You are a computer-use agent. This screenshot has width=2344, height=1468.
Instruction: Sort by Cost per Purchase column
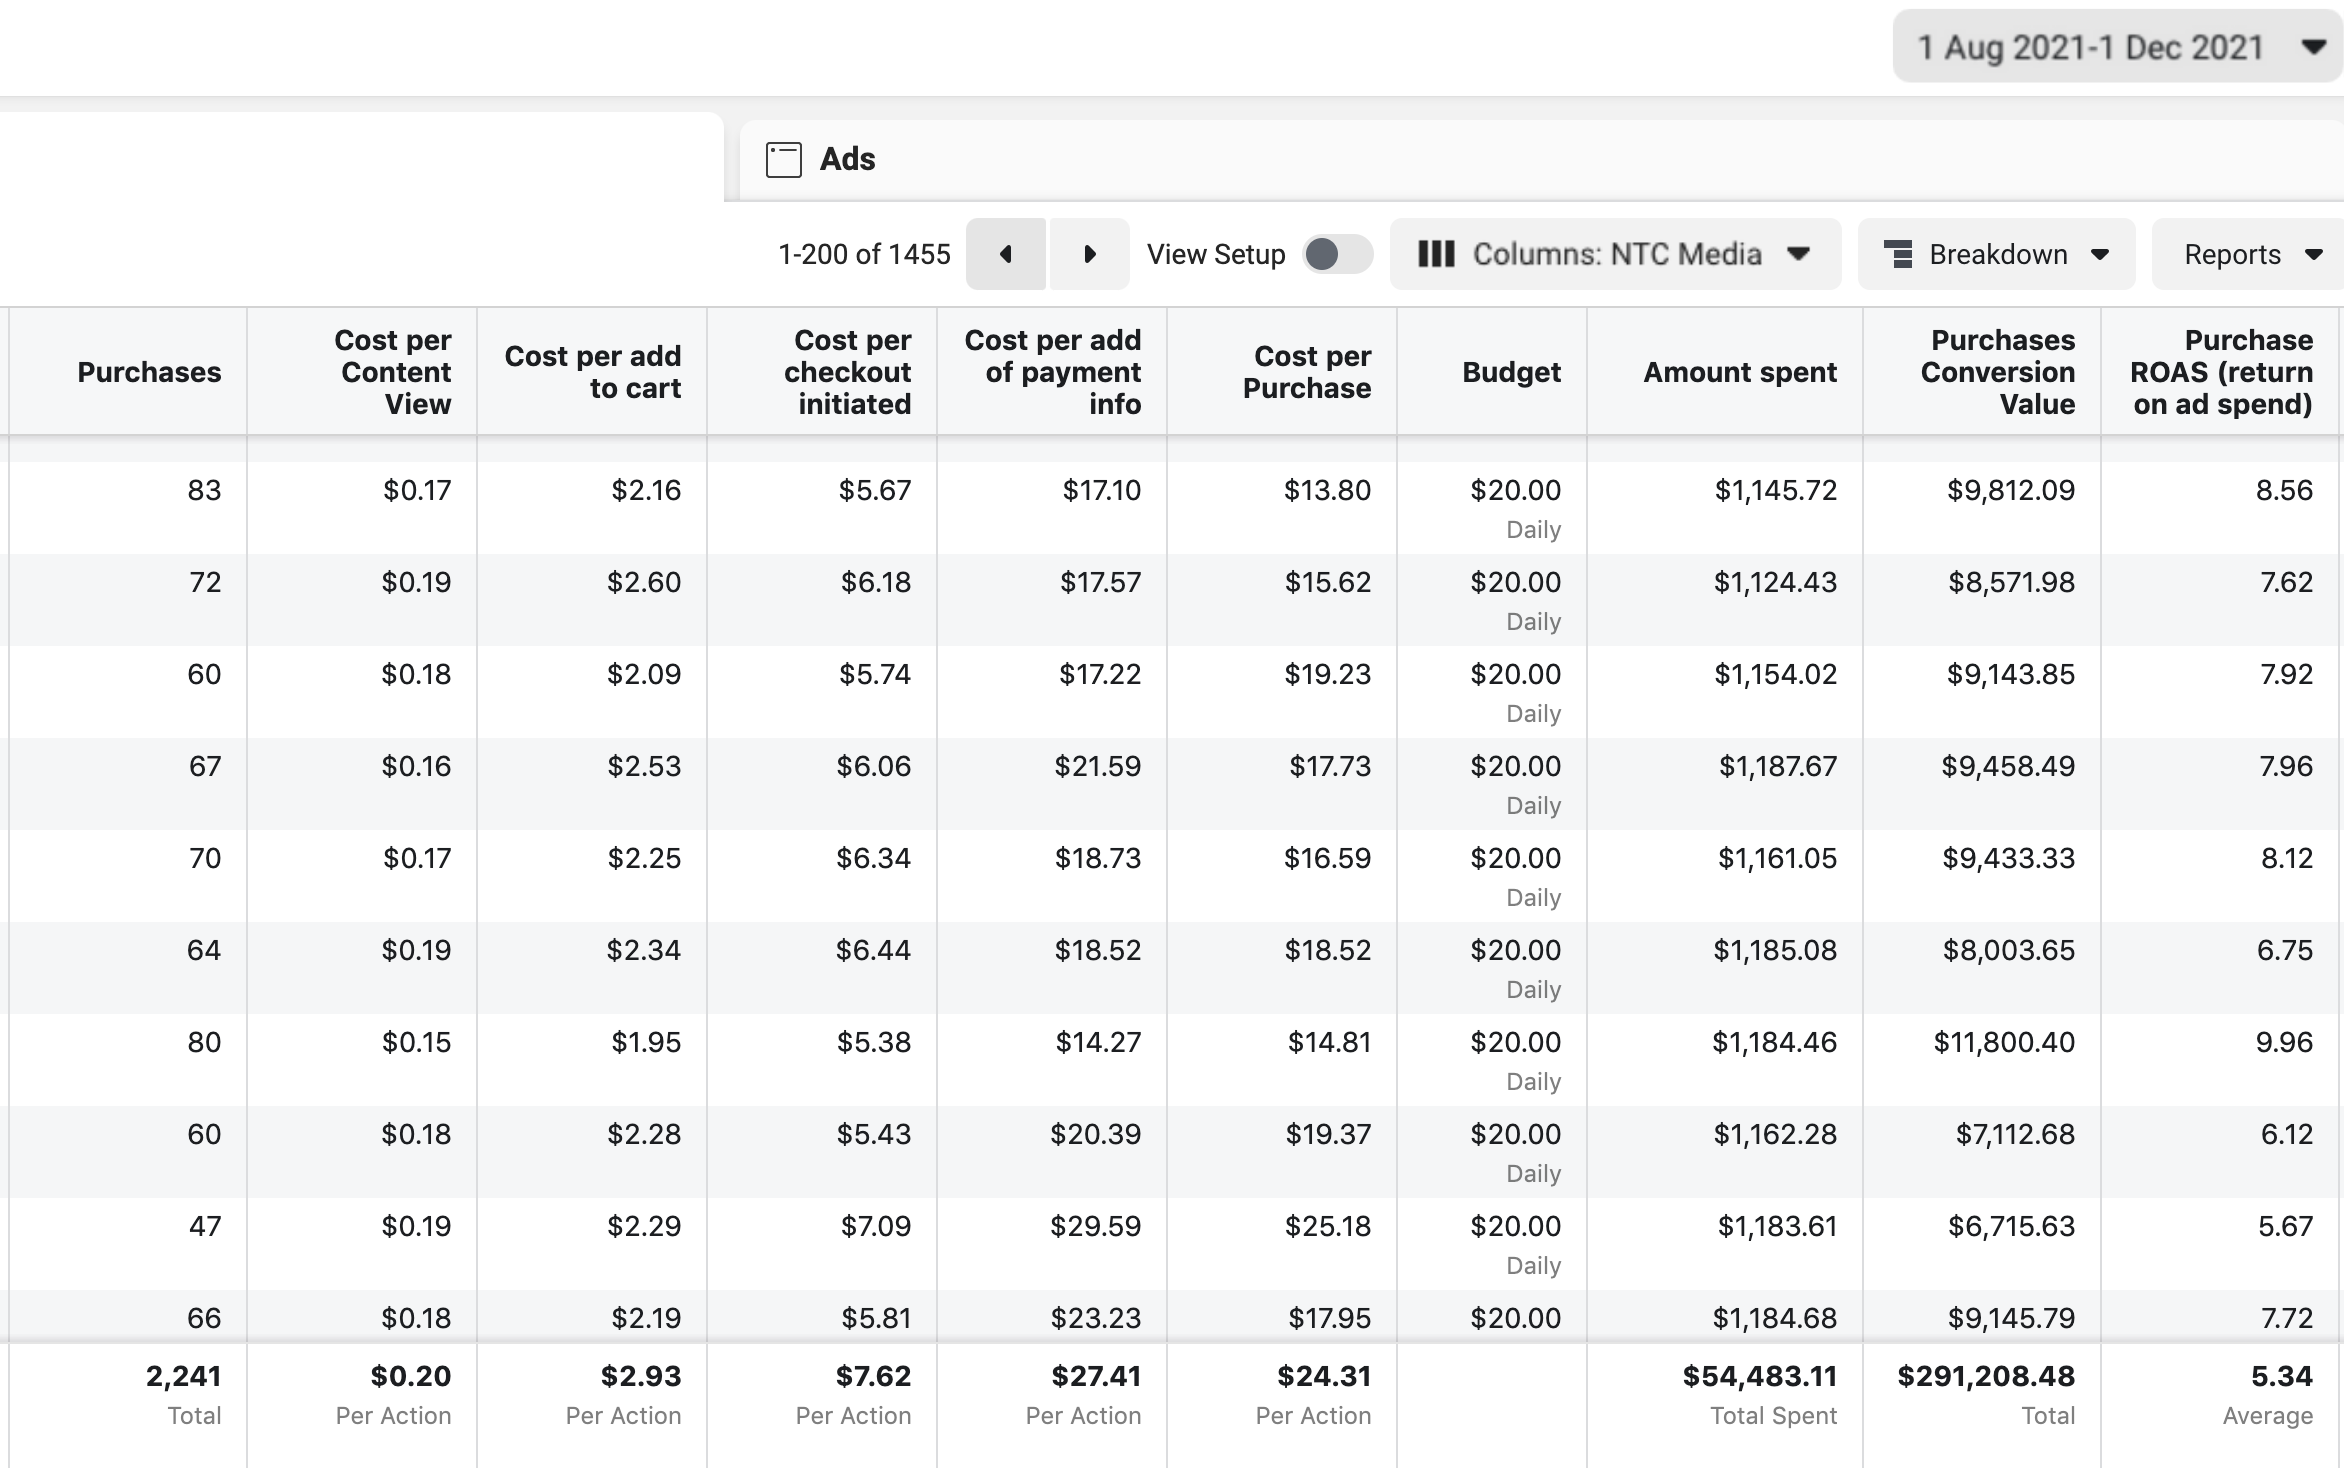(x=1306, y=372)
